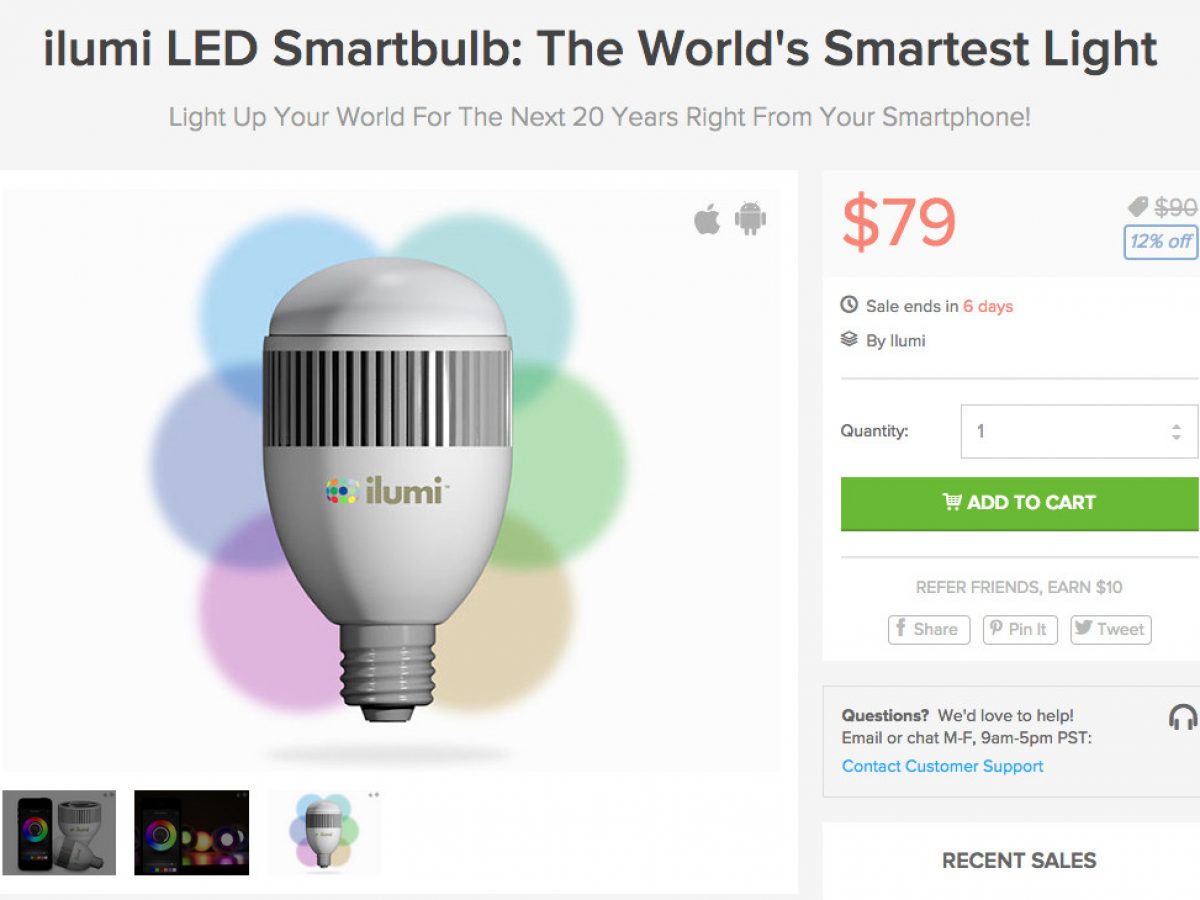1200x900 pixels.
Task: Click the price tag icon
Action: (x=1137, y=207)
